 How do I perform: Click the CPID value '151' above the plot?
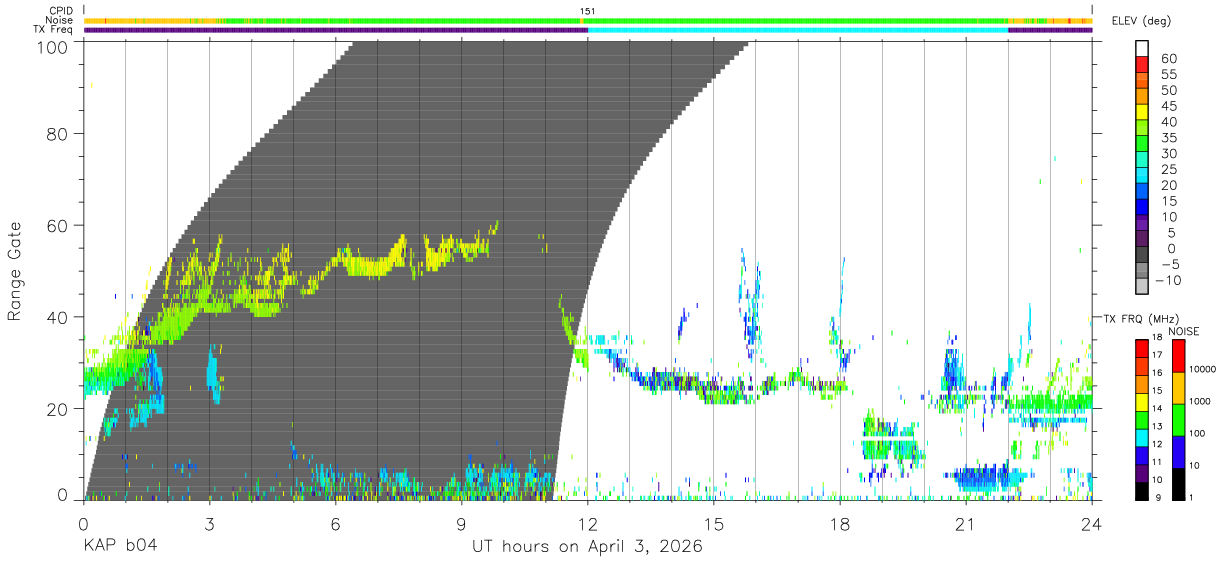coord(588,10)
